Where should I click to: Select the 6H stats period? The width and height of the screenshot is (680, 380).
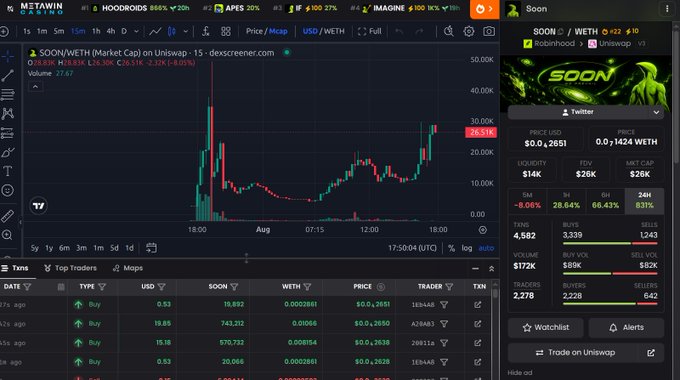pos(605,200)
